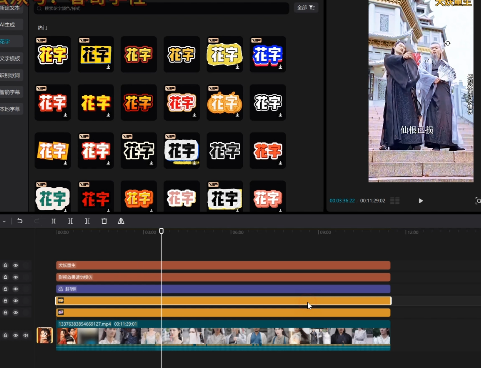481x368 pixels.
Task: Open the 花字 category in left sidebar
Action: point(10,42)
